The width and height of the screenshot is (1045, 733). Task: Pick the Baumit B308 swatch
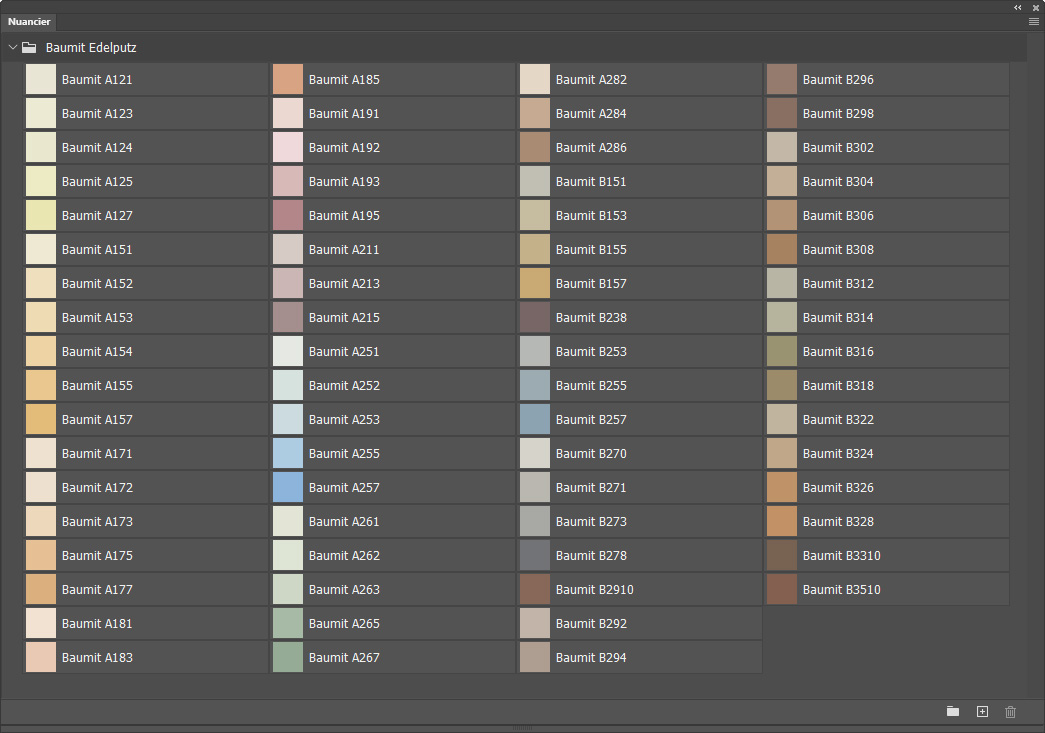(x=782, y=249)
